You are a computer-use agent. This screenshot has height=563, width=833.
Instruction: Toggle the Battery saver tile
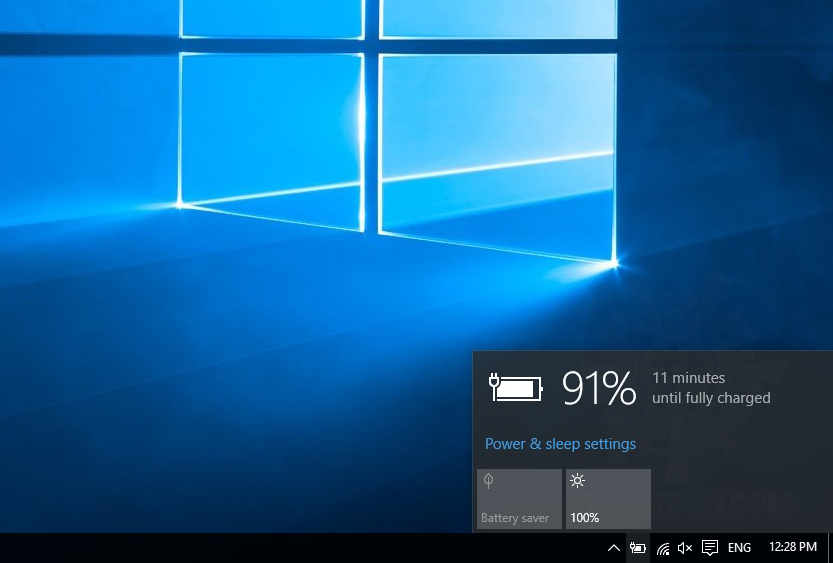point(519,499)
